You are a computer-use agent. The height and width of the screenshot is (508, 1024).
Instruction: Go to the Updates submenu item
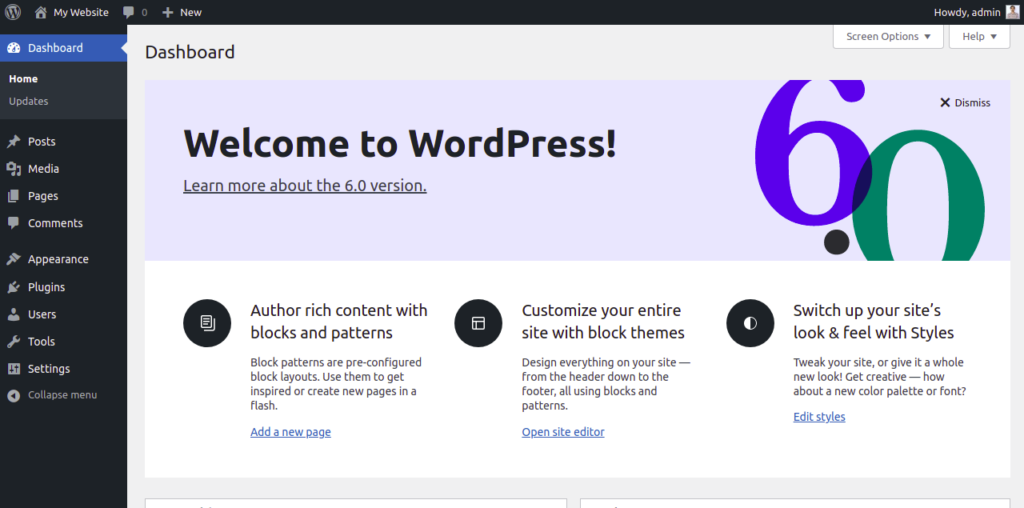point(29,101)
